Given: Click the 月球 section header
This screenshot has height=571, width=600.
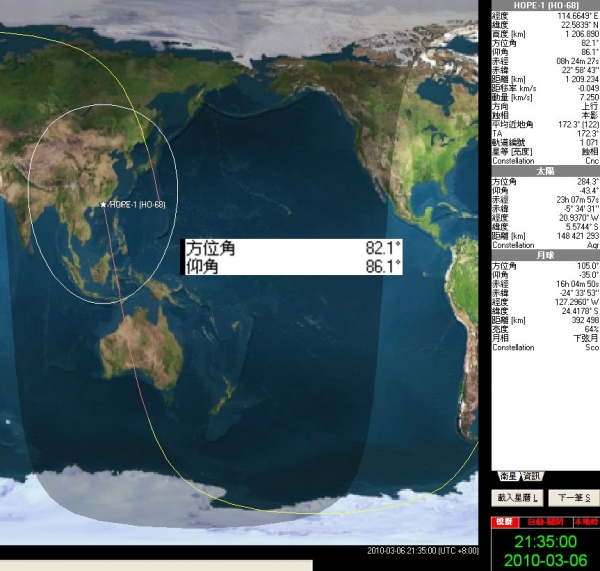Looking at the screenshot, I should click(x=545, y=255).
